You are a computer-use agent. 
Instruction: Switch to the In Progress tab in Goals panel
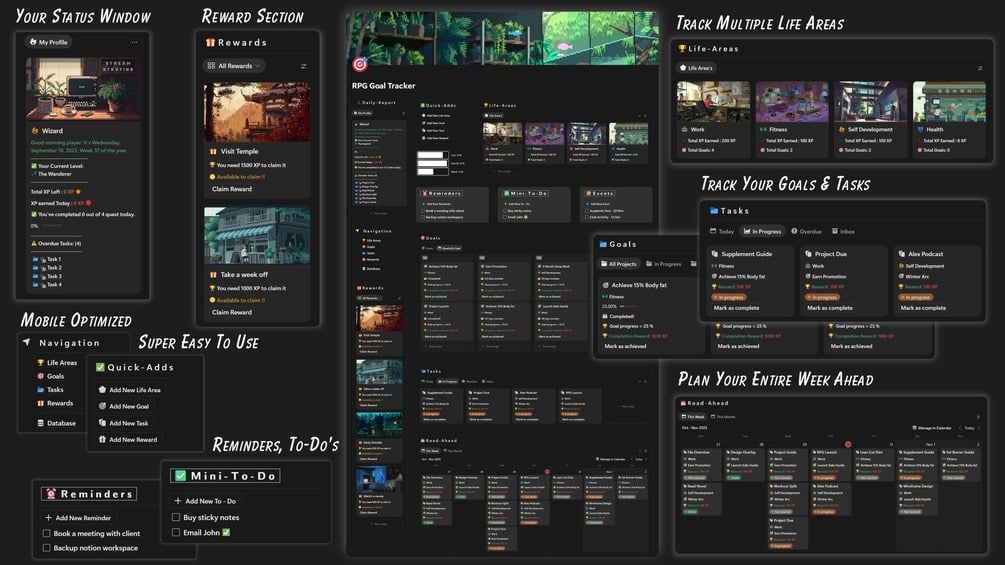click(663, 264)
